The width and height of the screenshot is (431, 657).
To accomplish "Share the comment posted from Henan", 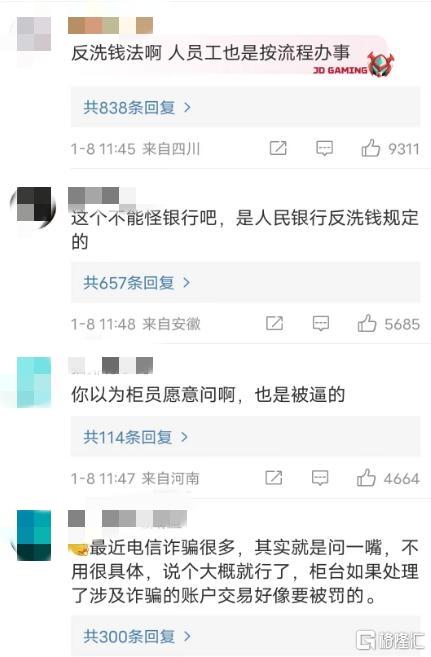I will [274, 477].
